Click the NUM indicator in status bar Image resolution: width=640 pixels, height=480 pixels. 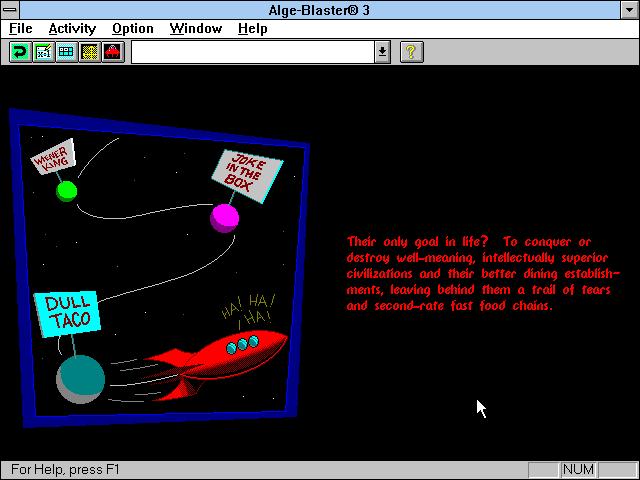[x=578, y=469]
